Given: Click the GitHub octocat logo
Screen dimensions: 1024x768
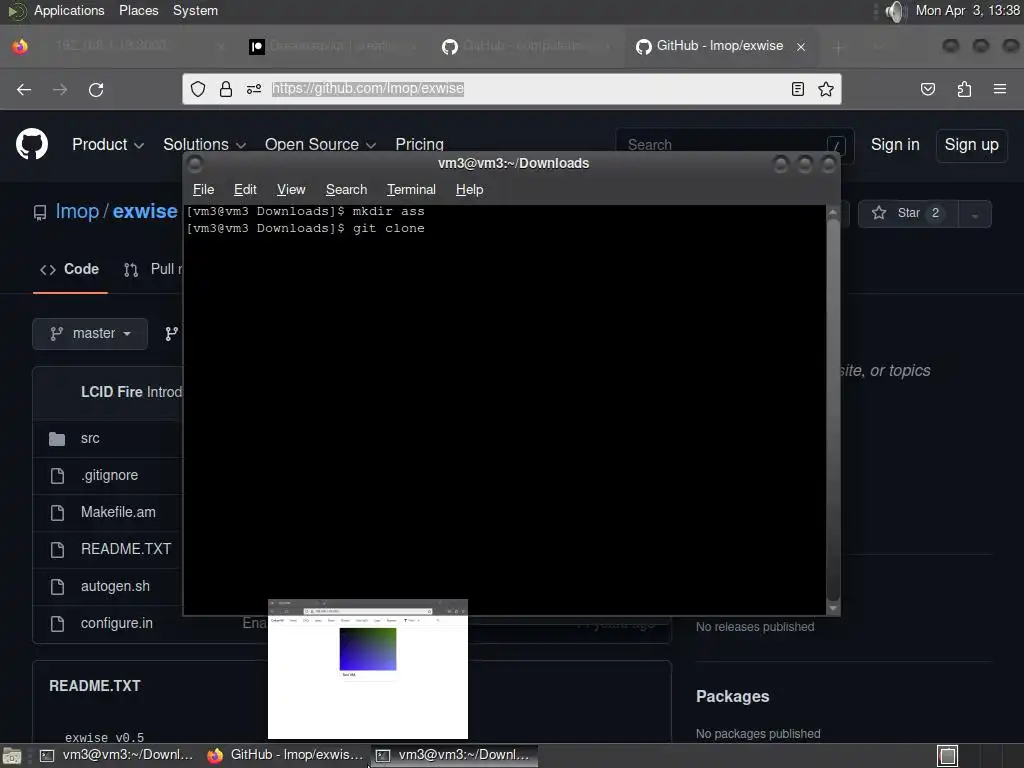Looking at the screenshot, I should click(32, 144).
